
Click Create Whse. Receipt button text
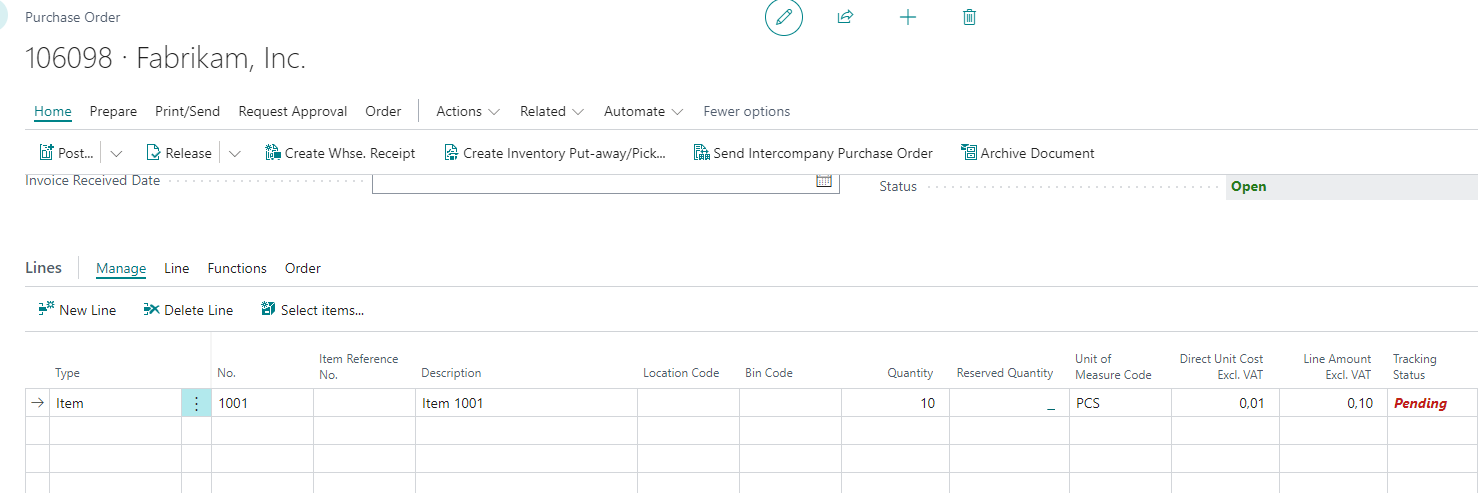click(350, 153)
